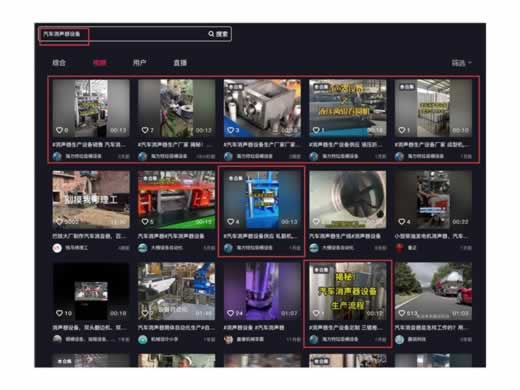Screen dimensions: 520x390
Task: Open video with 揭秘汽车消声器设备生产流程 yellow text
Action: [348, 291]
